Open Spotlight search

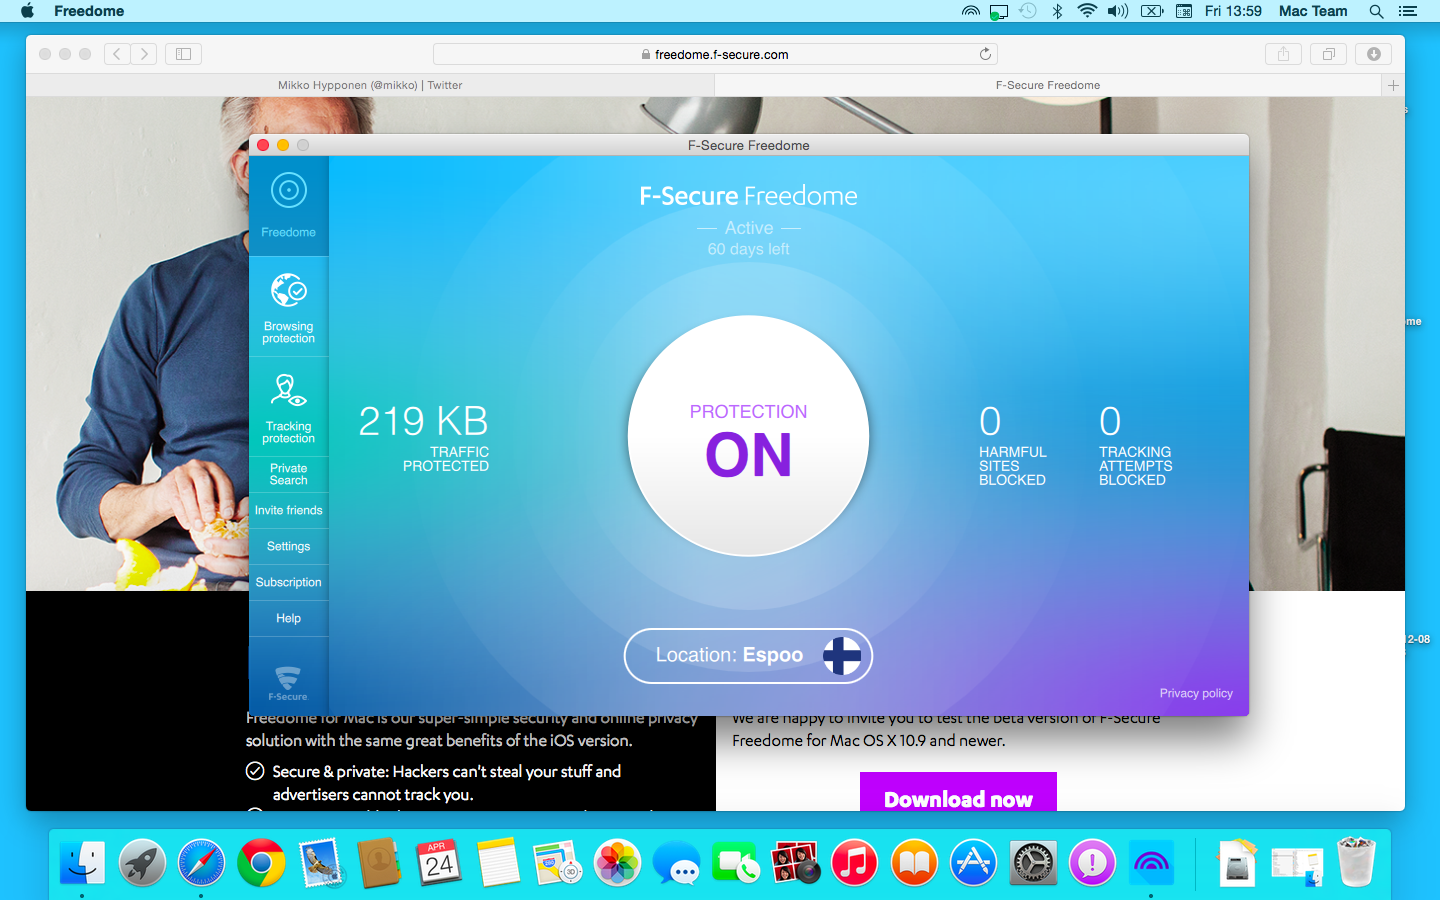(x=1376, y=11)
